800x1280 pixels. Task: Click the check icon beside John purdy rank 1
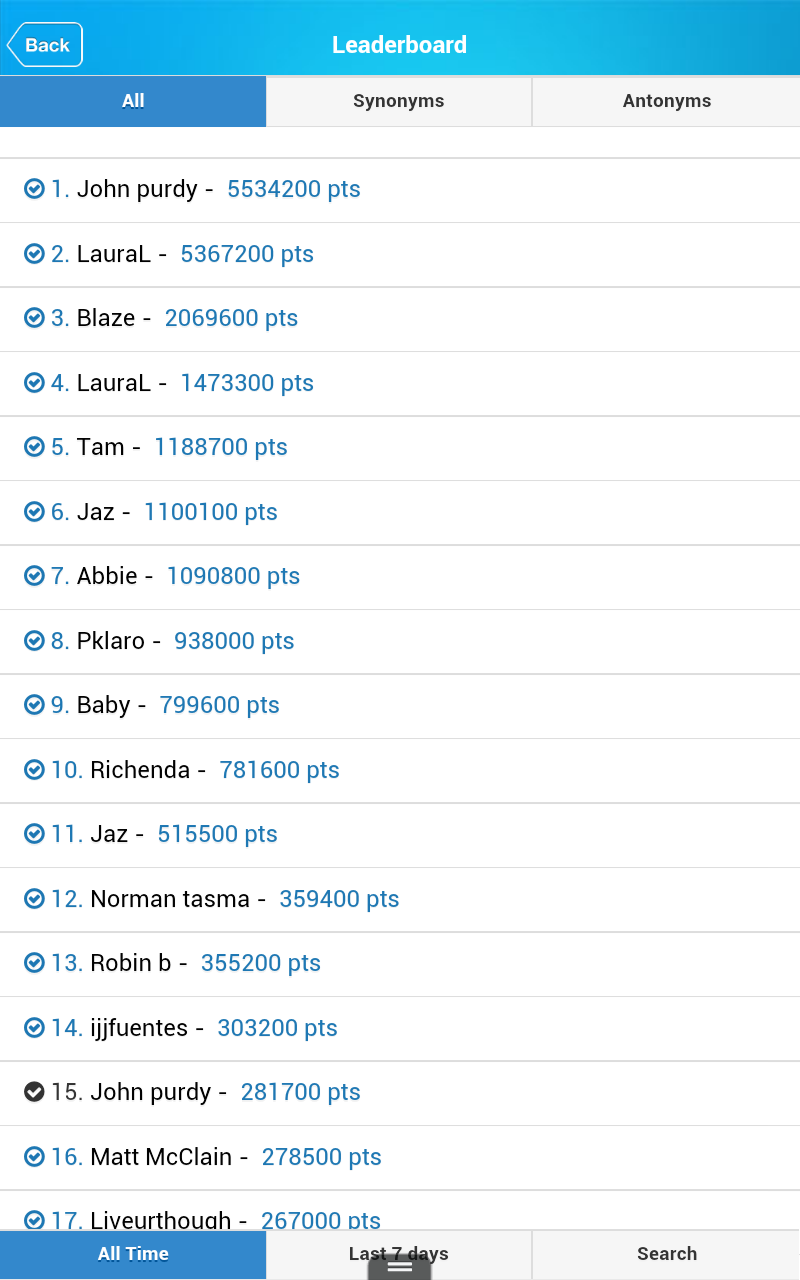pyautogui.click(x=34, y=189)
